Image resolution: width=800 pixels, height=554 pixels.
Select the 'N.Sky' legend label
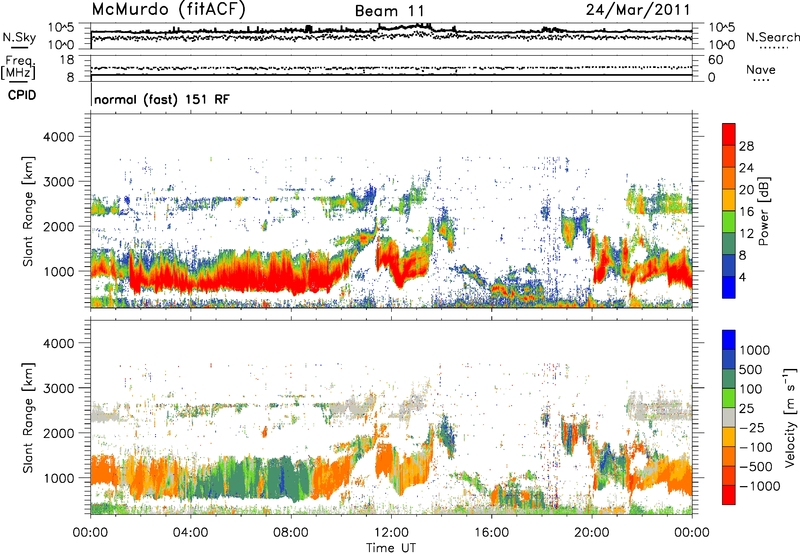pos(19,37)
